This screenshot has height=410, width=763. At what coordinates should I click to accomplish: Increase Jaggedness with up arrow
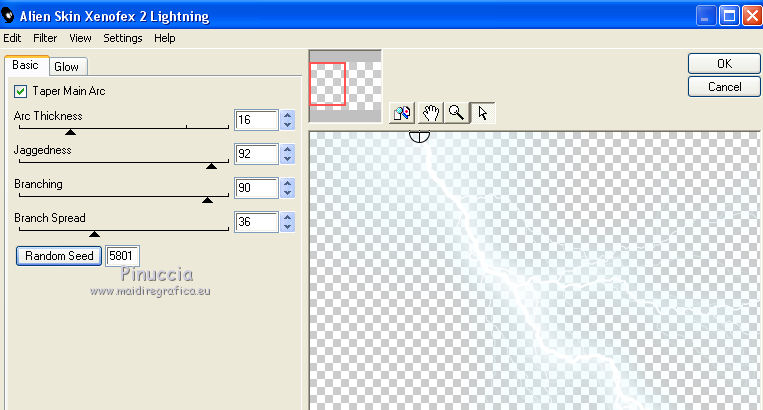coord(288,149)
